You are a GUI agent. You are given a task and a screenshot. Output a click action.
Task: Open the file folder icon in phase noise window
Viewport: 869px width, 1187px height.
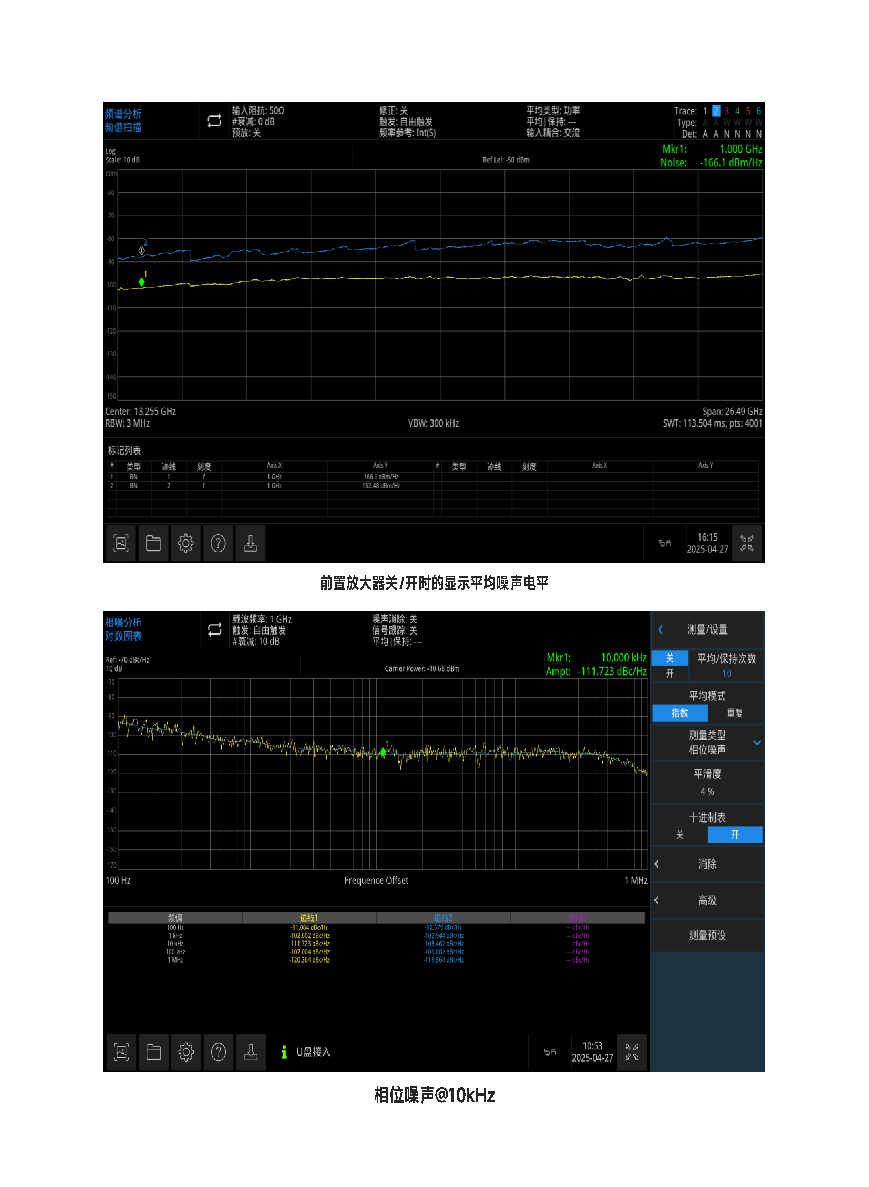click(x=153, y=1052)
